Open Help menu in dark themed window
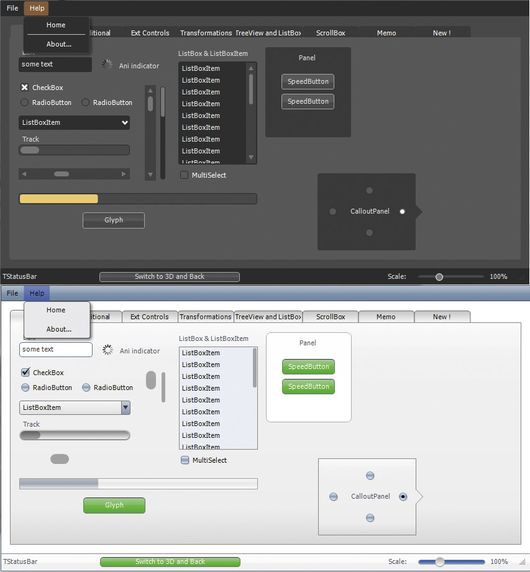 click(37, 8)
